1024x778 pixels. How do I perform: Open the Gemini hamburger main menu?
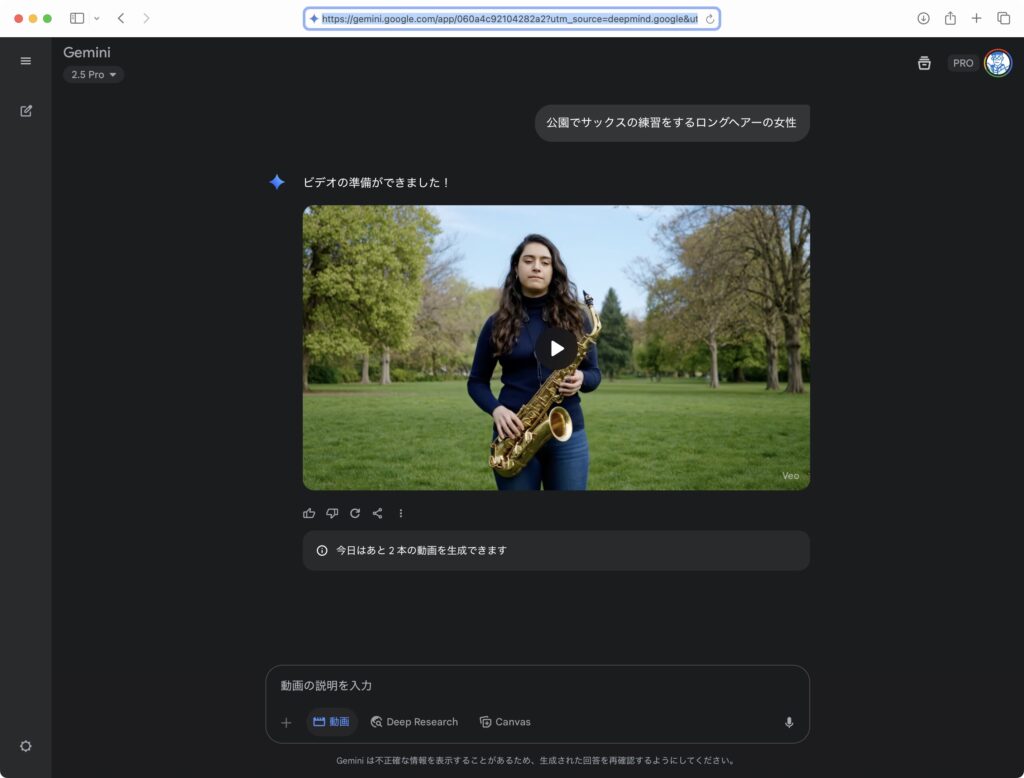tap(26, 61)
